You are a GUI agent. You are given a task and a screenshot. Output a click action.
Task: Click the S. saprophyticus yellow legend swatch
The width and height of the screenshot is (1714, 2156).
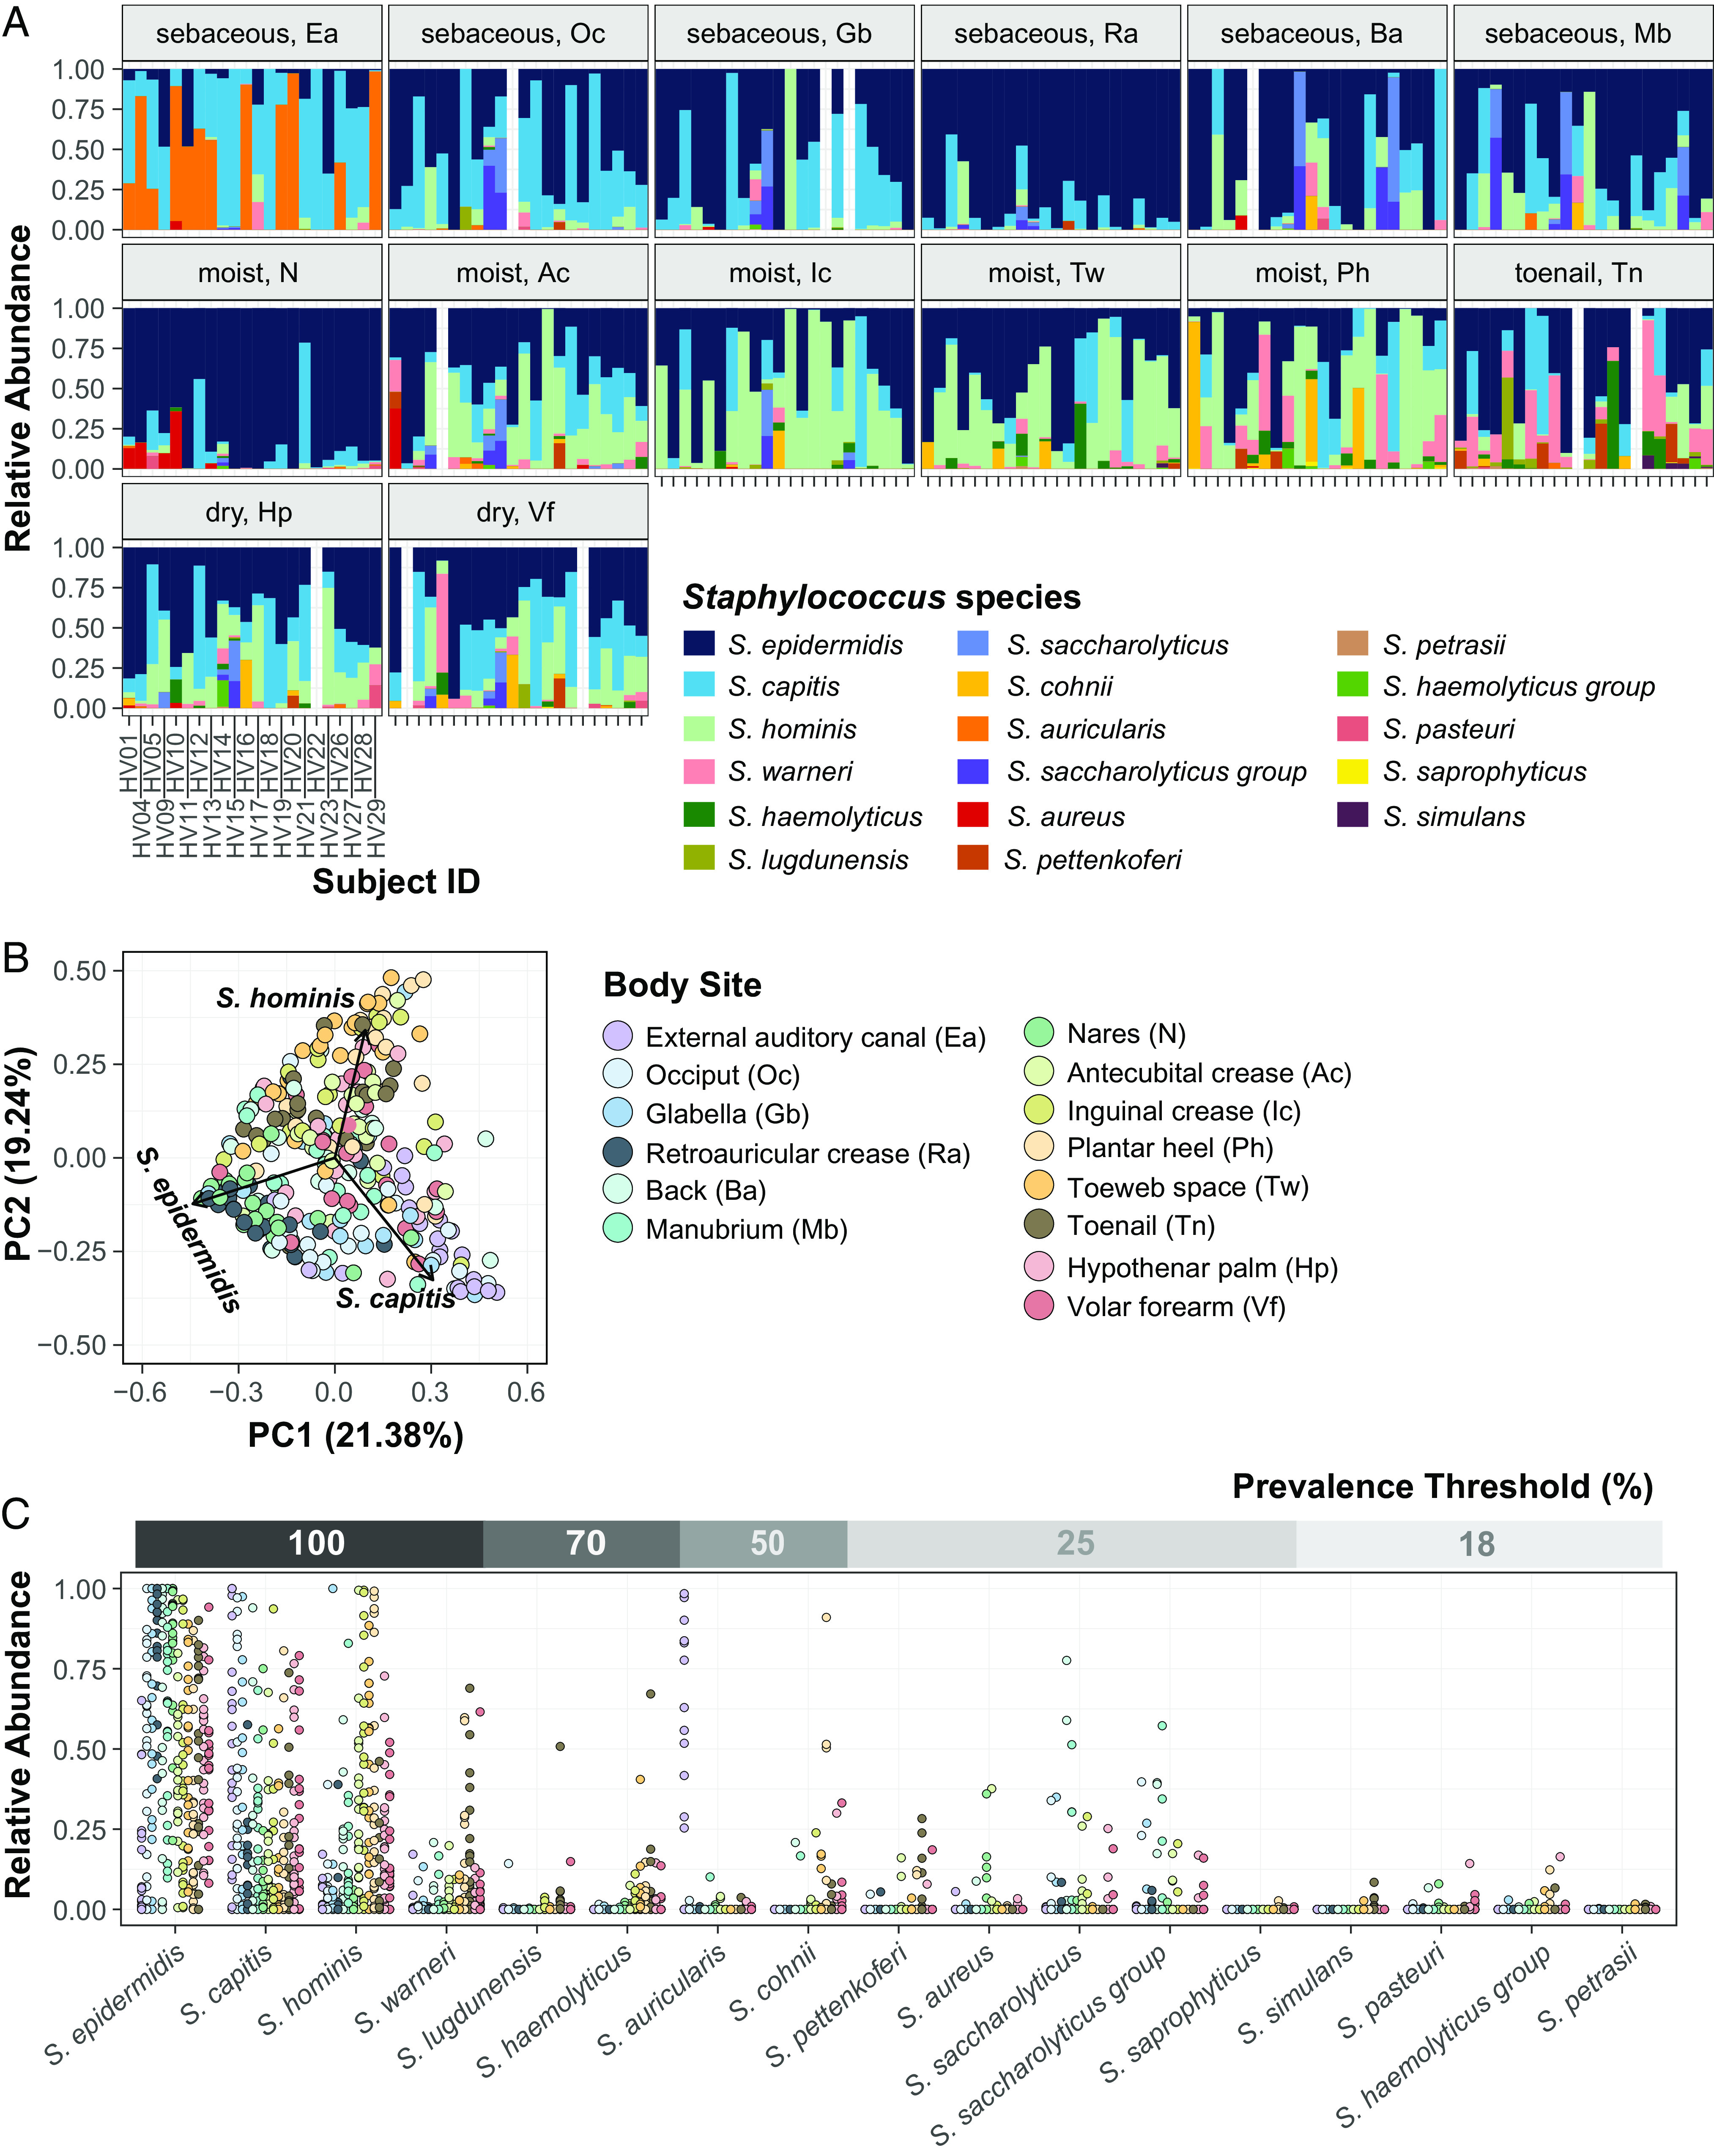[x=1352, y=770]
